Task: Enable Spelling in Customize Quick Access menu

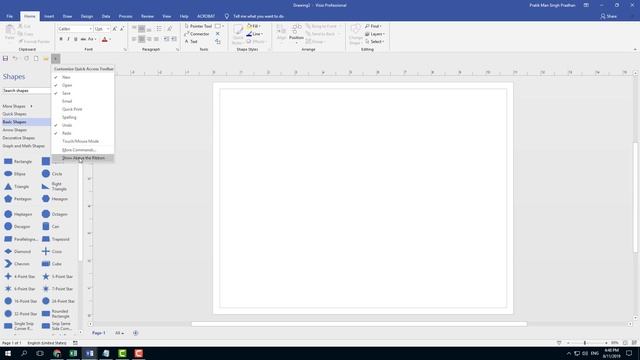Action: point(83,117)
